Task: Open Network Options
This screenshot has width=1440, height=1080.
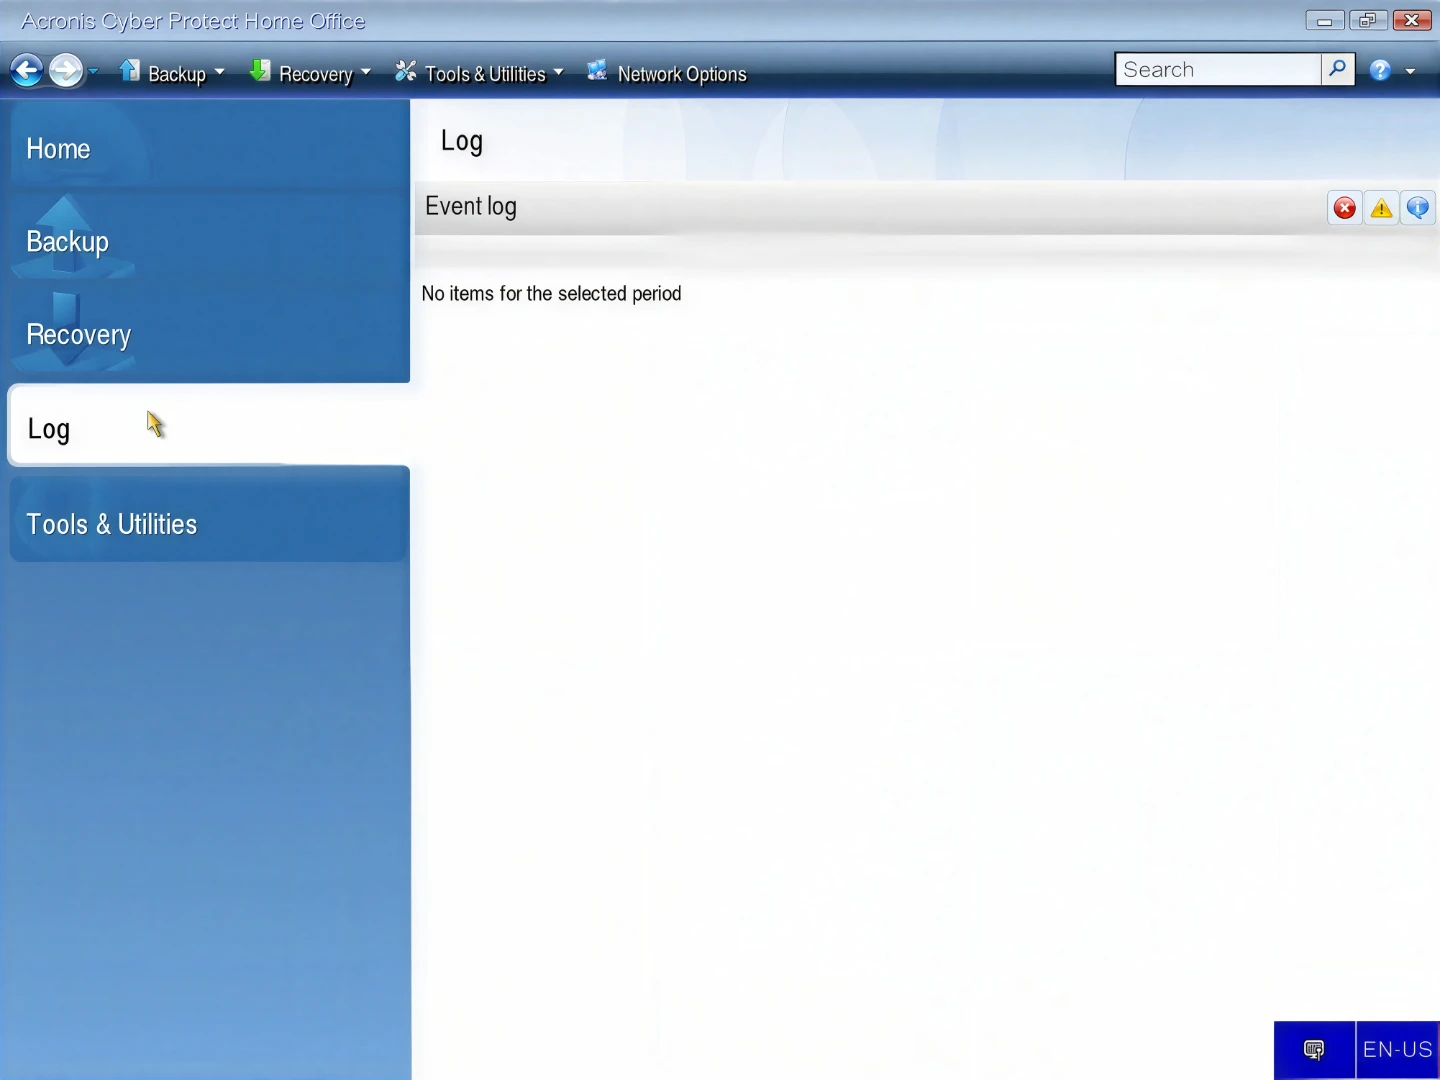Action: (x=682, y=74)
